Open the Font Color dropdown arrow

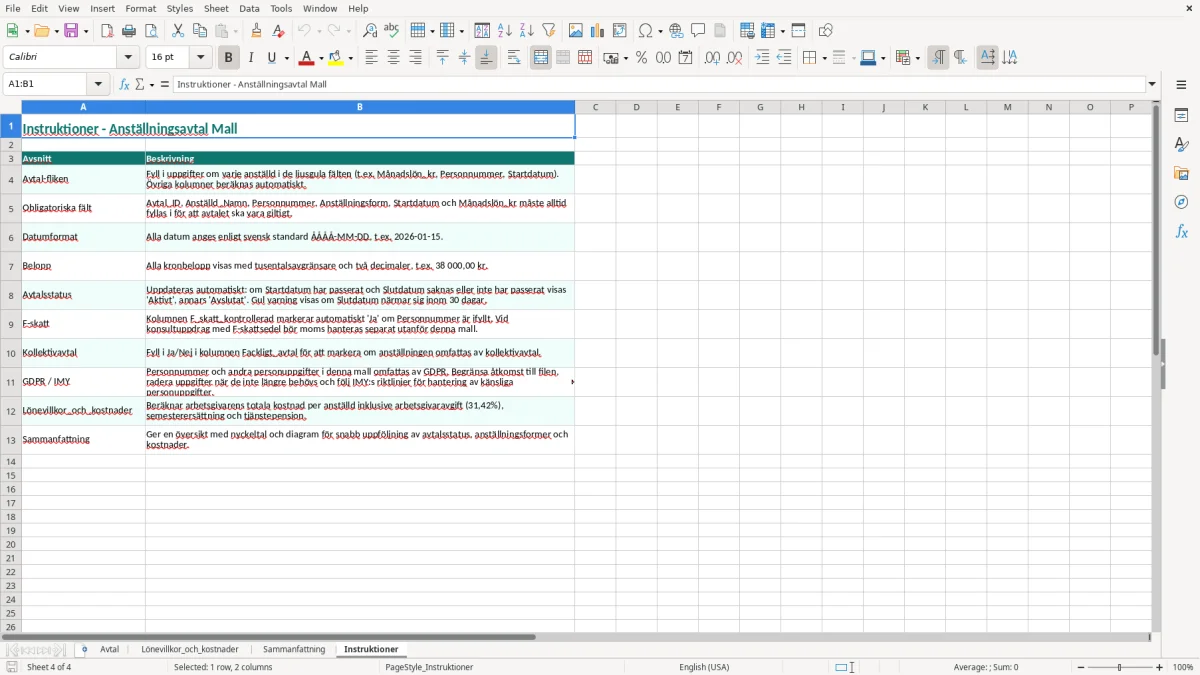(321, 58)
